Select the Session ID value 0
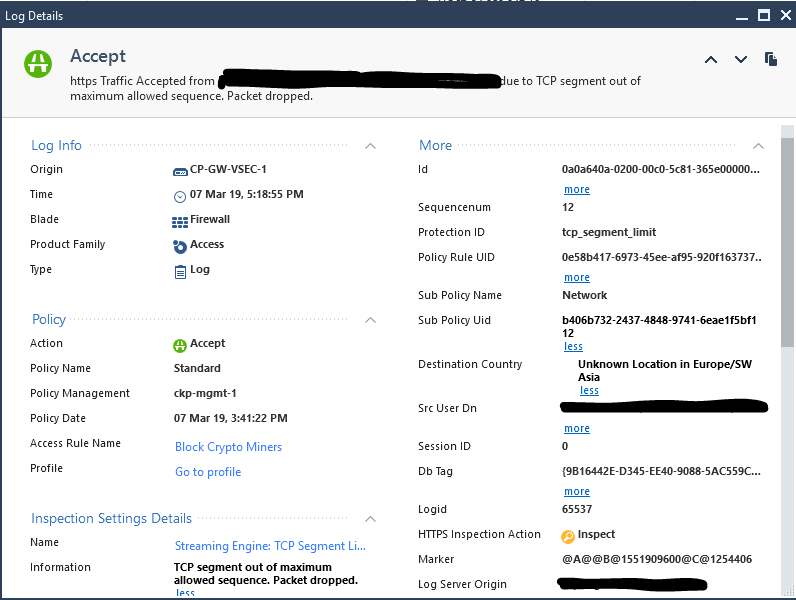The height and width of the screenshot is (600, 796). coord(565,446)
